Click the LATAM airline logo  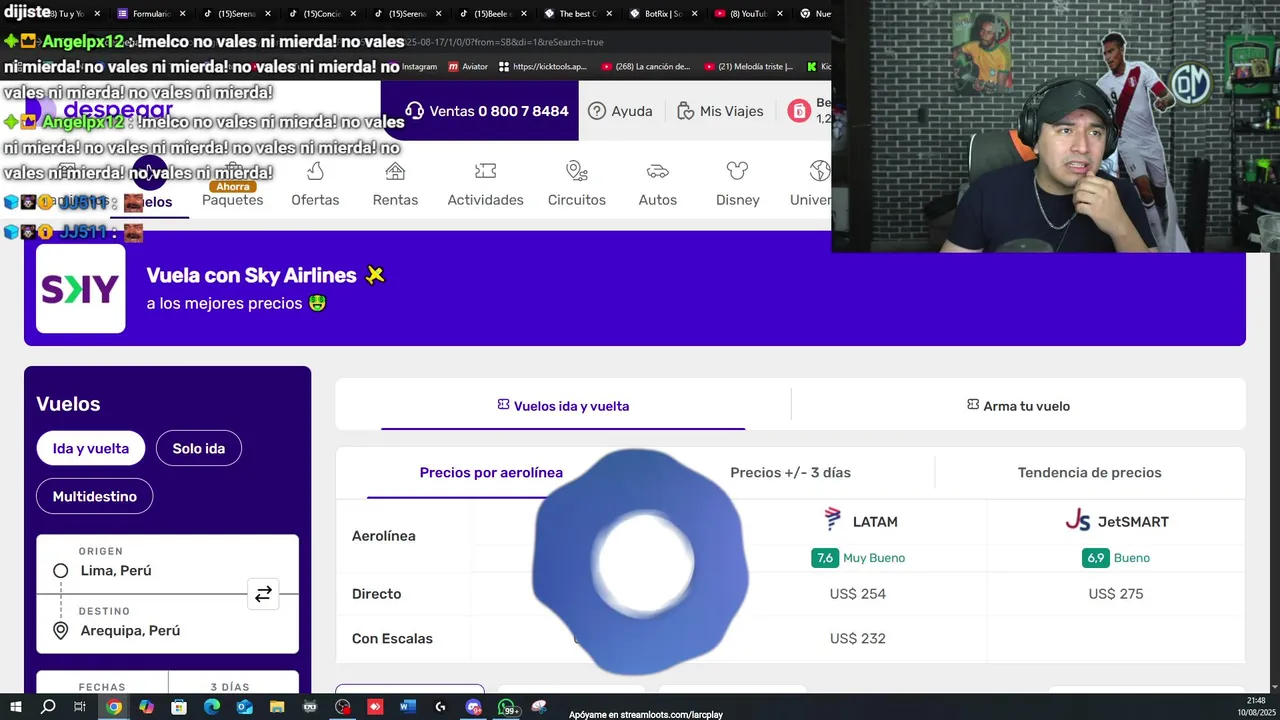coord(832,519)
